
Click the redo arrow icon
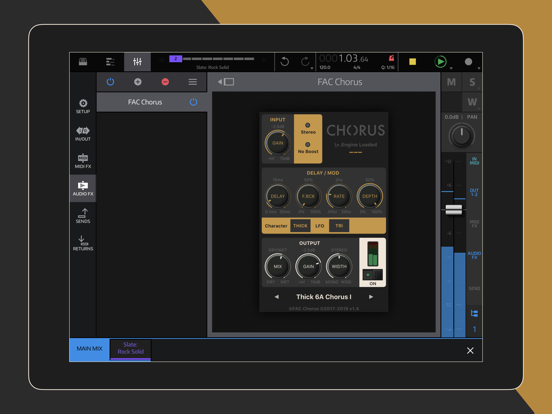305,62
